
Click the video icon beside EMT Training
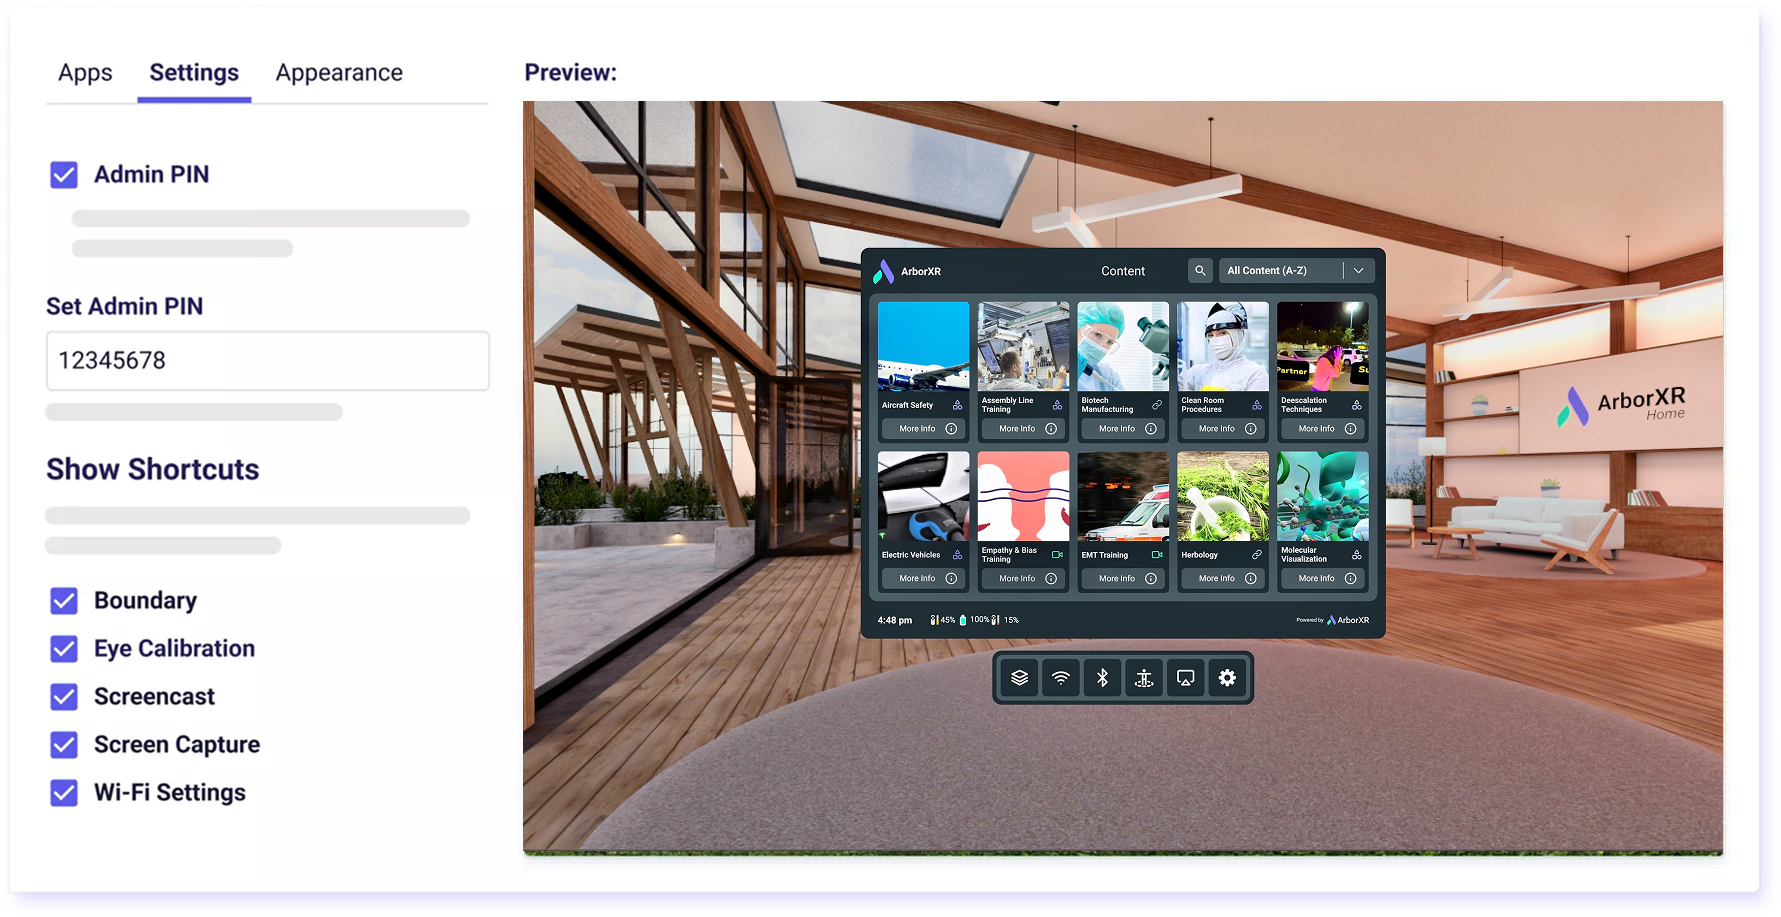1157,555
